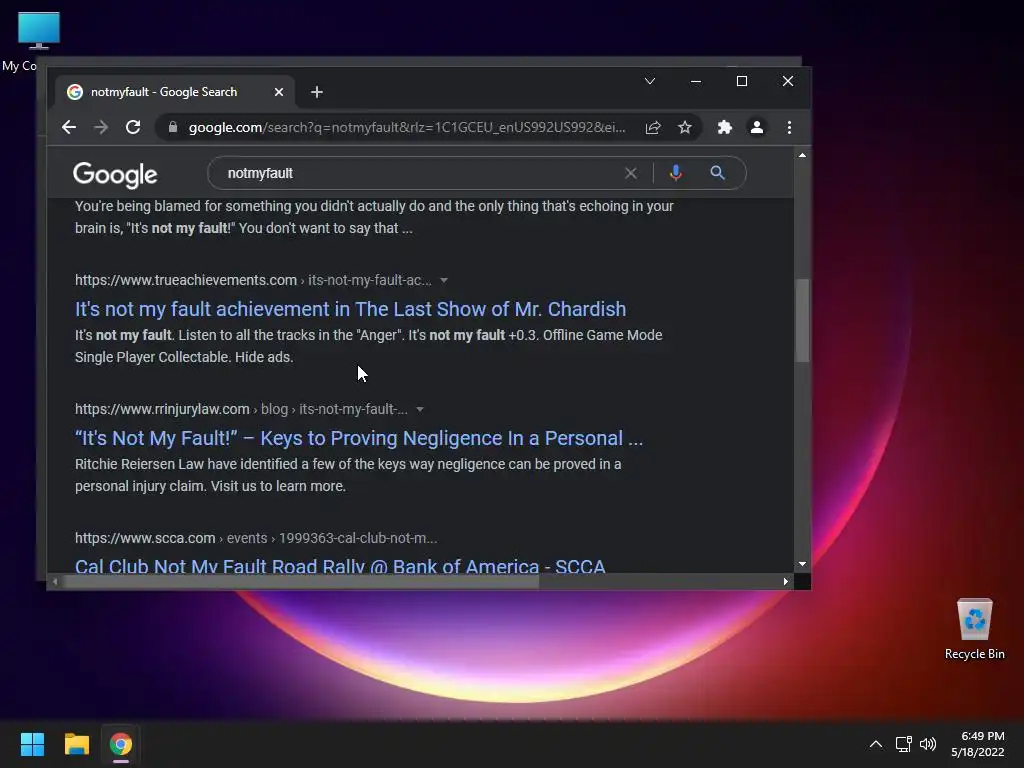
Task: Open Chrome extensions puzzle icon
Action: tap(725, 127)
